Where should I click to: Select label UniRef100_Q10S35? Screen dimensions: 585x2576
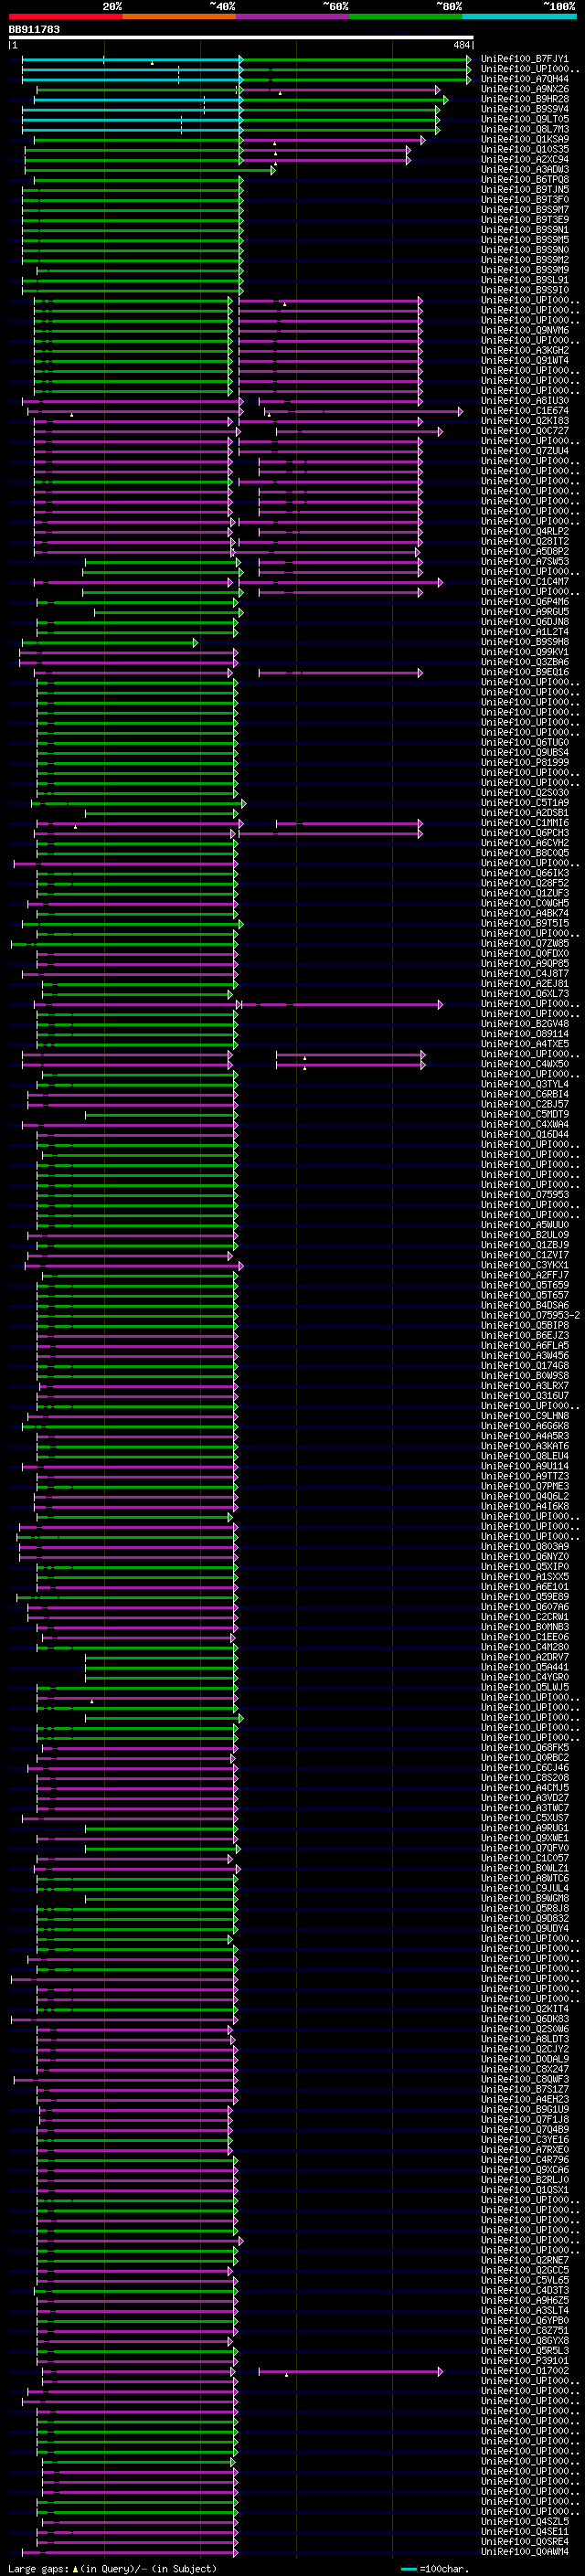(x=524, y=149)
